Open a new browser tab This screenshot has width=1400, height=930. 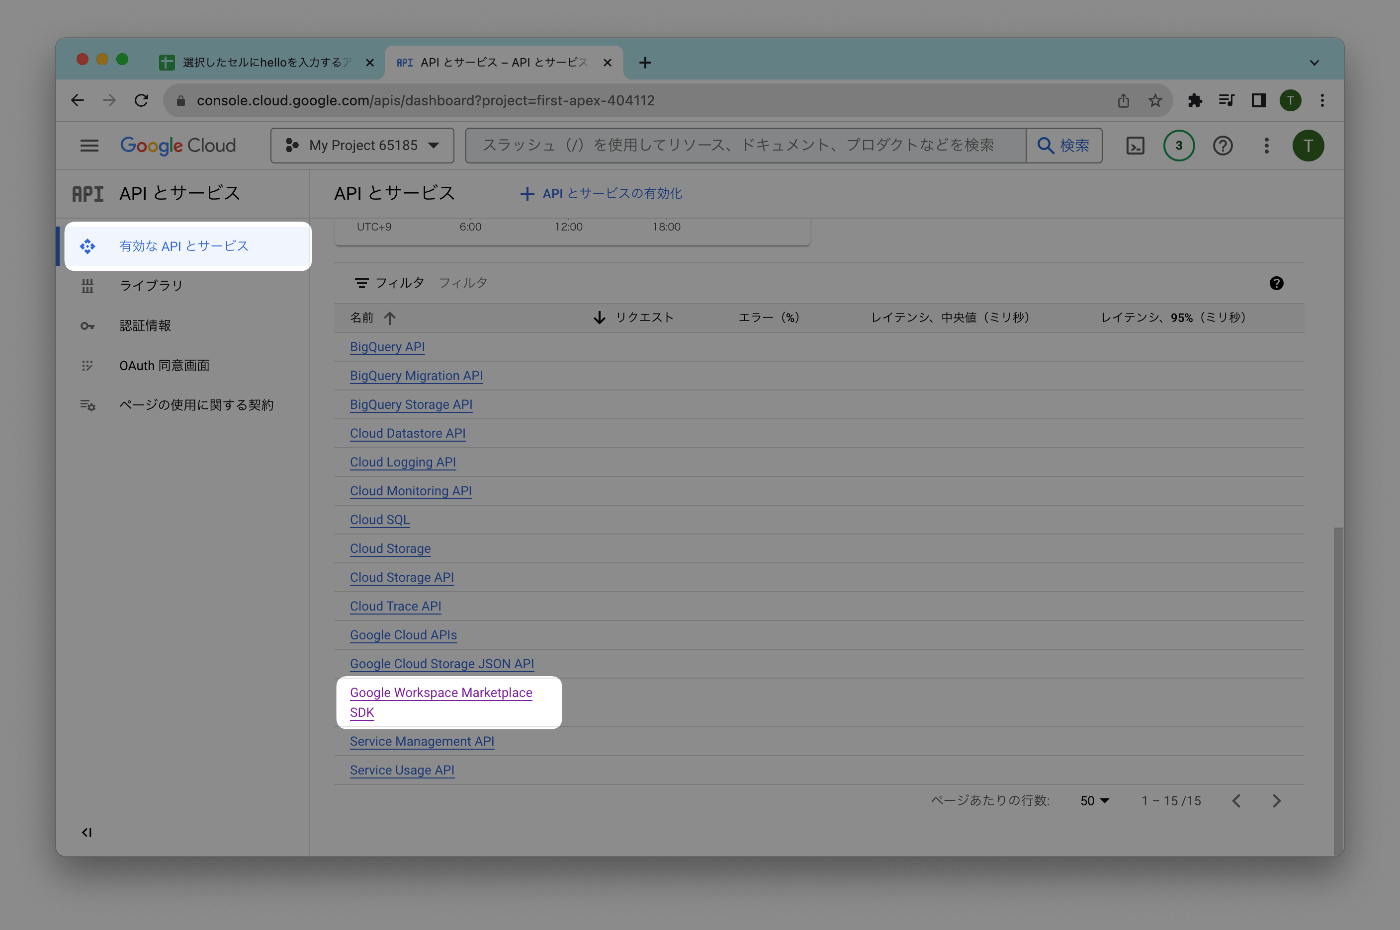coord(645,62)
